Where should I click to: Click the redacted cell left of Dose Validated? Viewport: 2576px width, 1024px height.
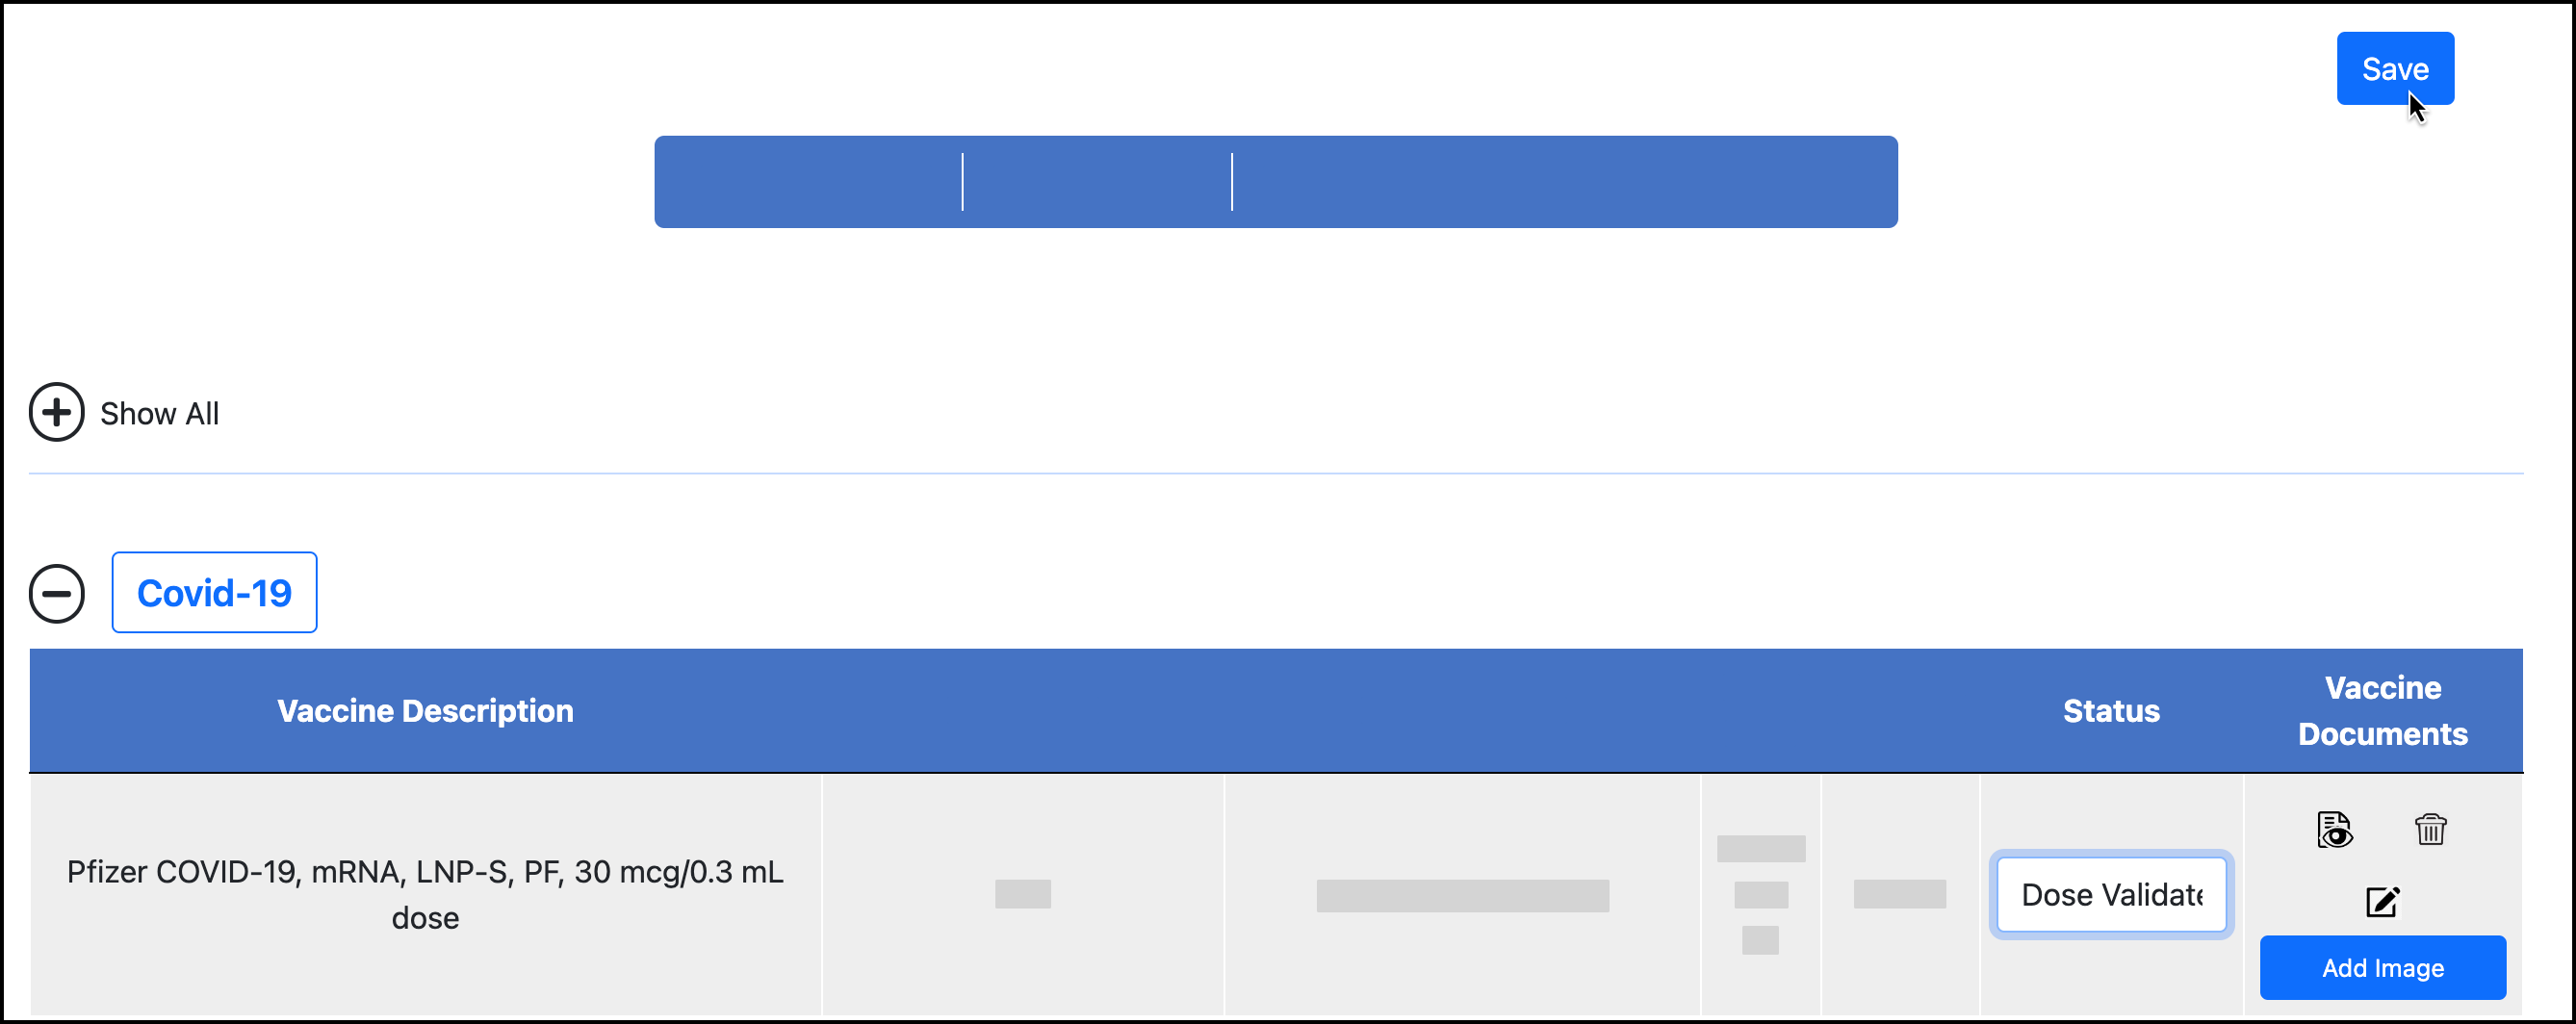(1899, 894)
